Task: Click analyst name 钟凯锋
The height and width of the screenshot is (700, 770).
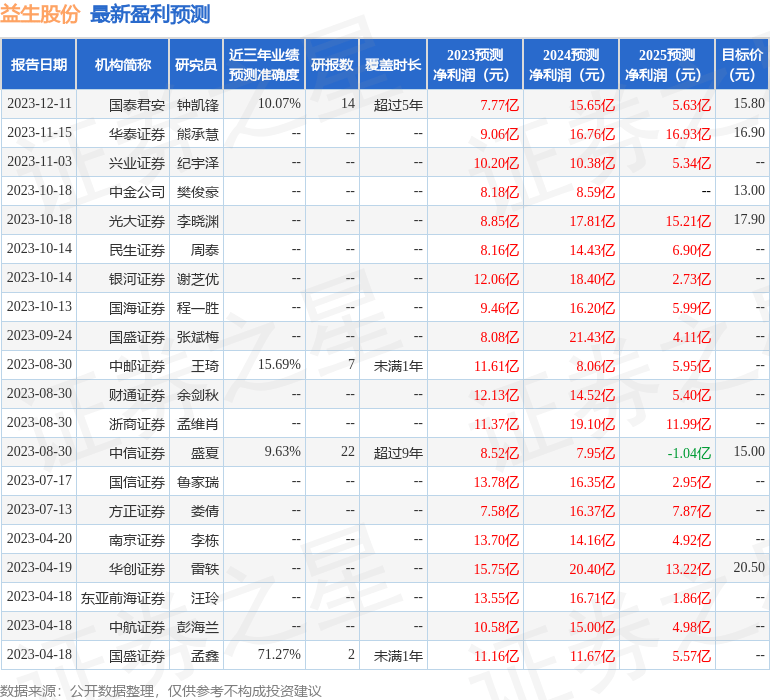Action: pos(197,105)
